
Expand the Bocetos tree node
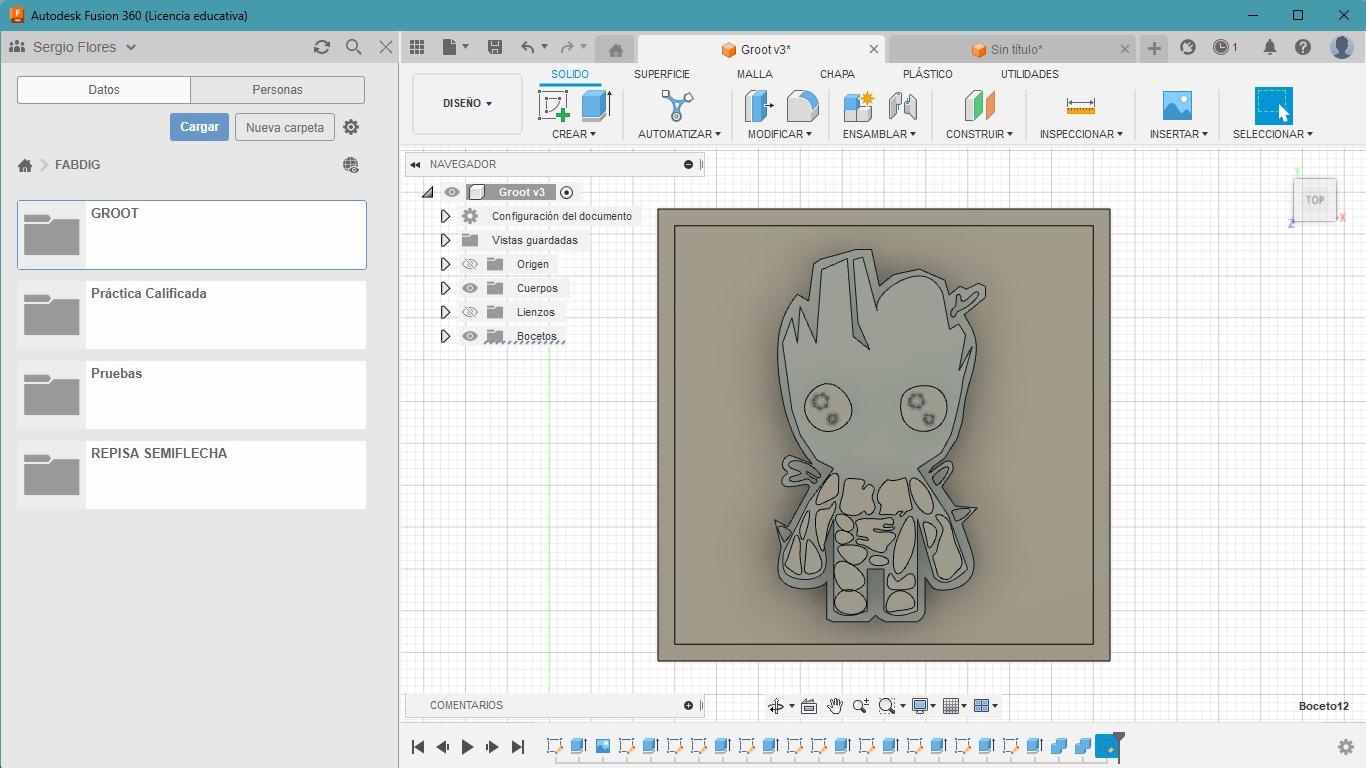click(445, 336)
